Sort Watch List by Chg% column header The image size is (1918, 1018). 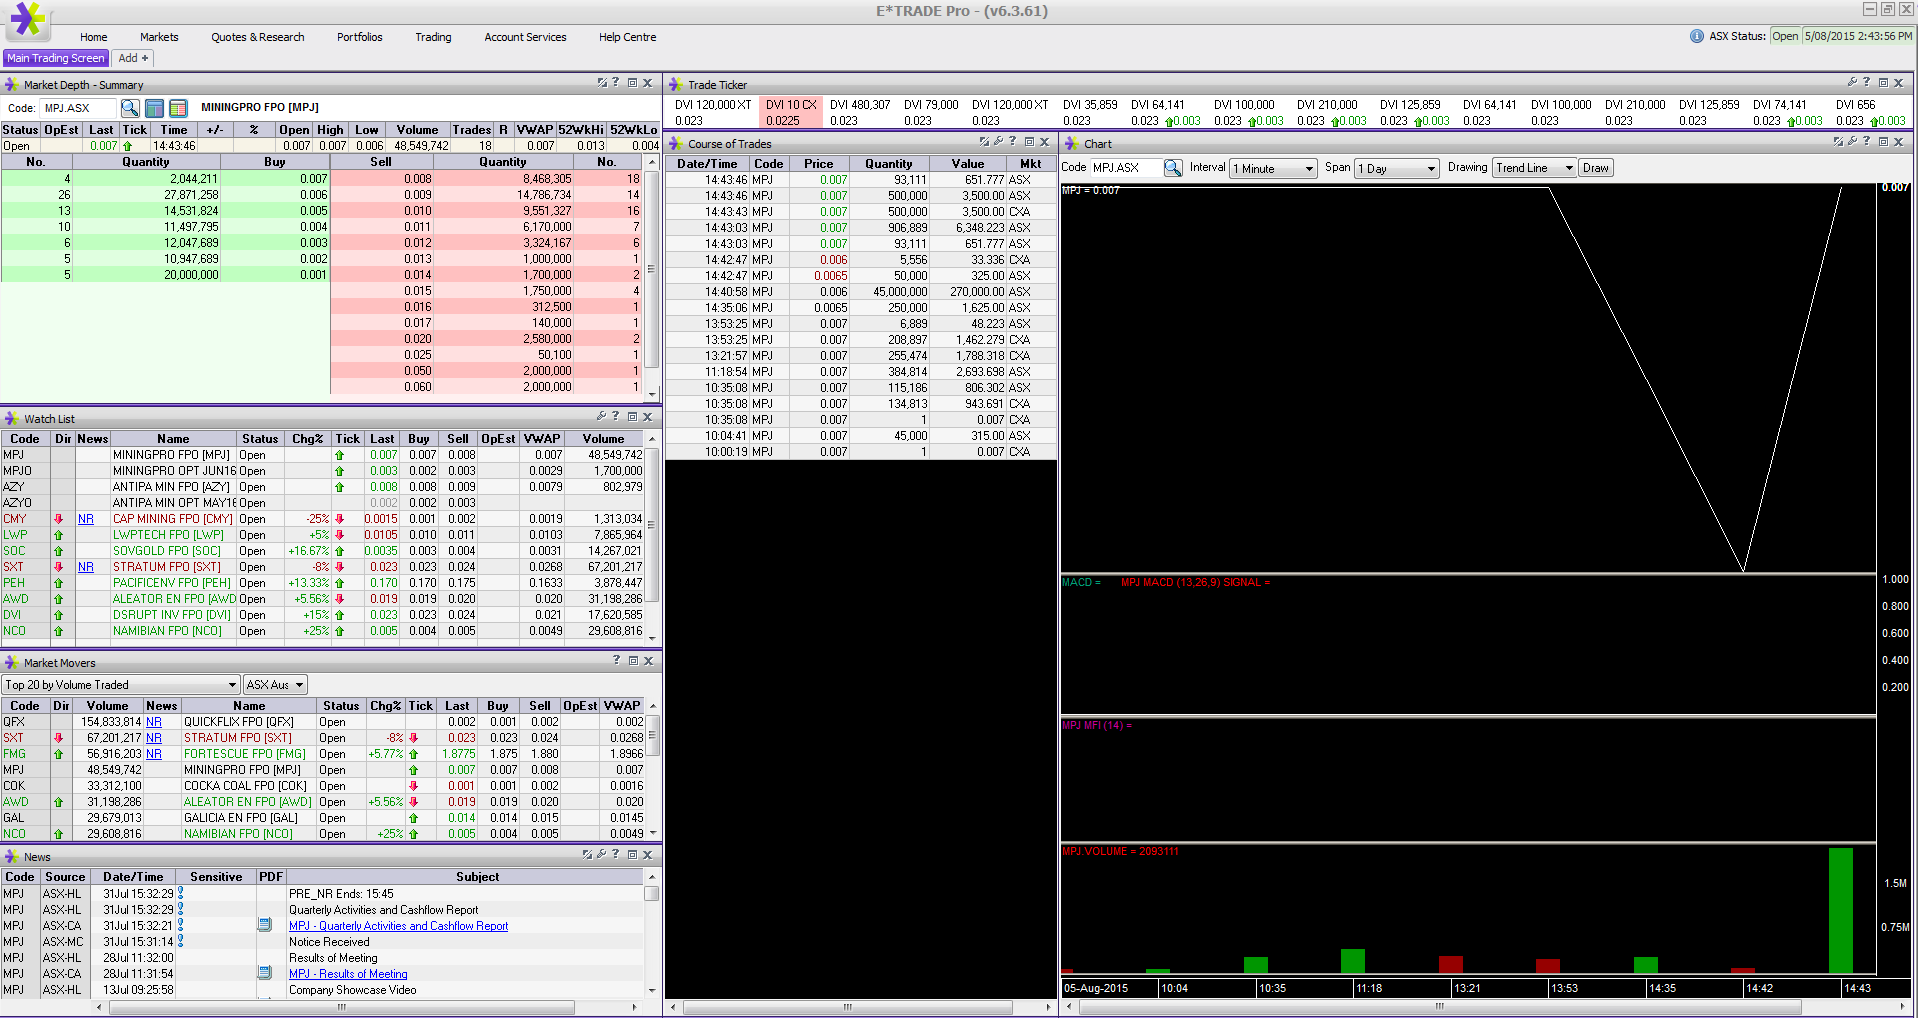[308, 439]
